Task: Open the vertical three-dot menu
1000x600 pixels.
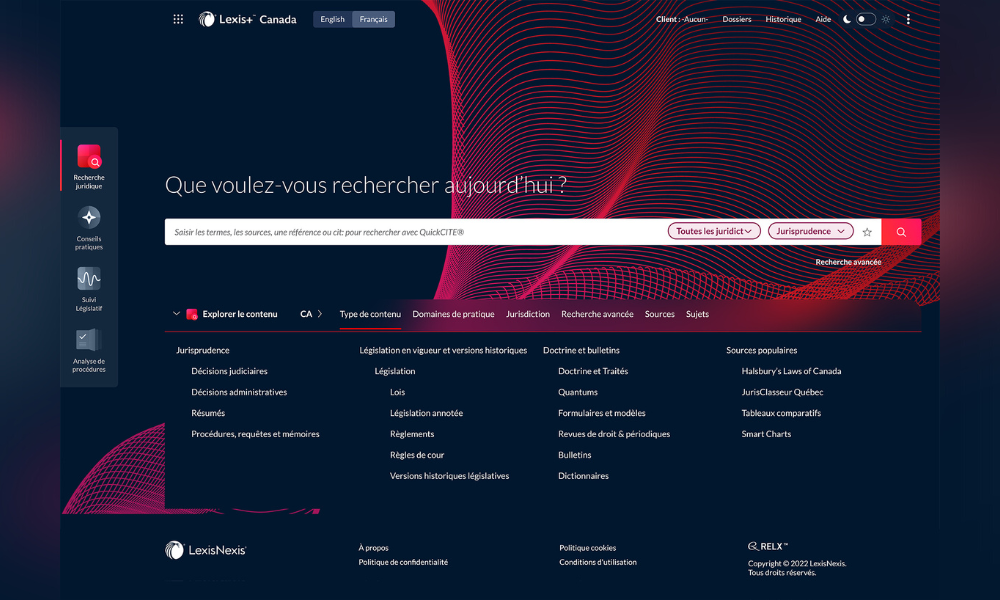Action: (908, 19)
